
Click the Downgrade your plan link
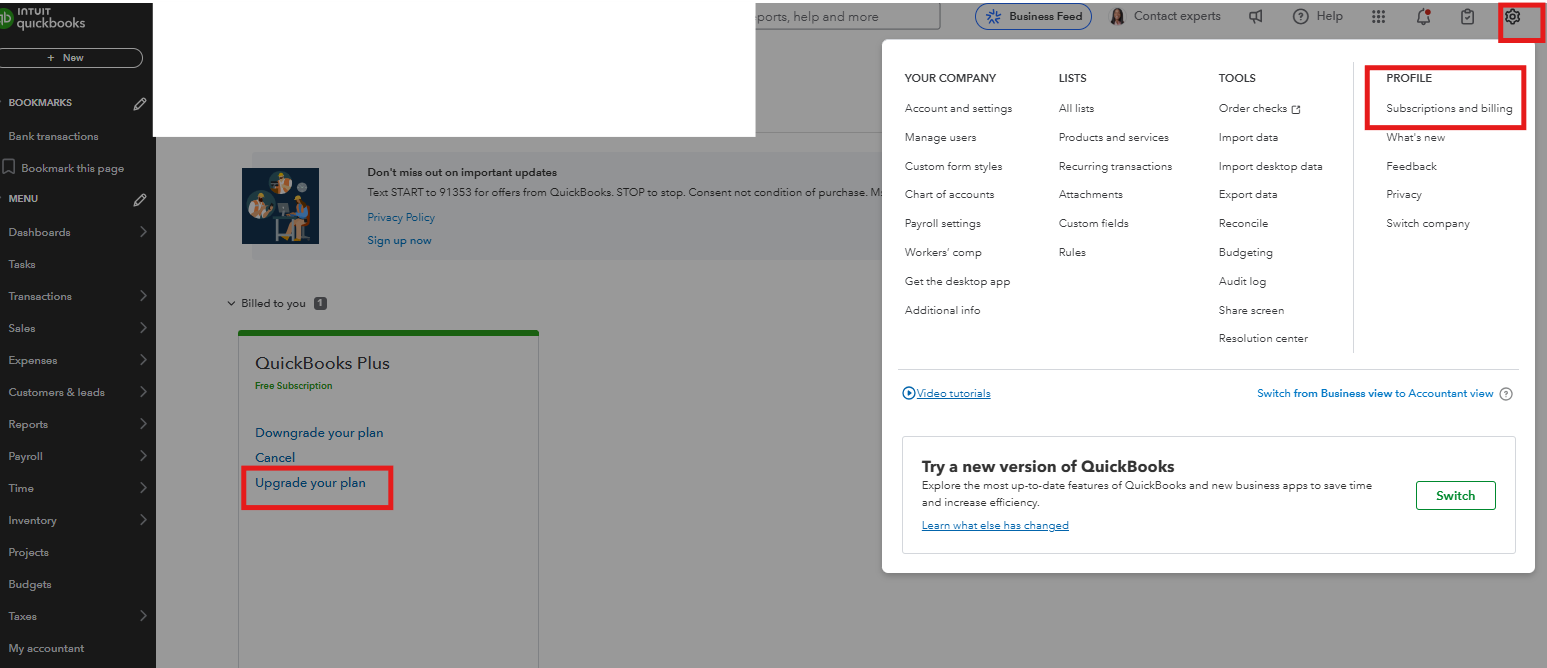click(x=319, y=433)
